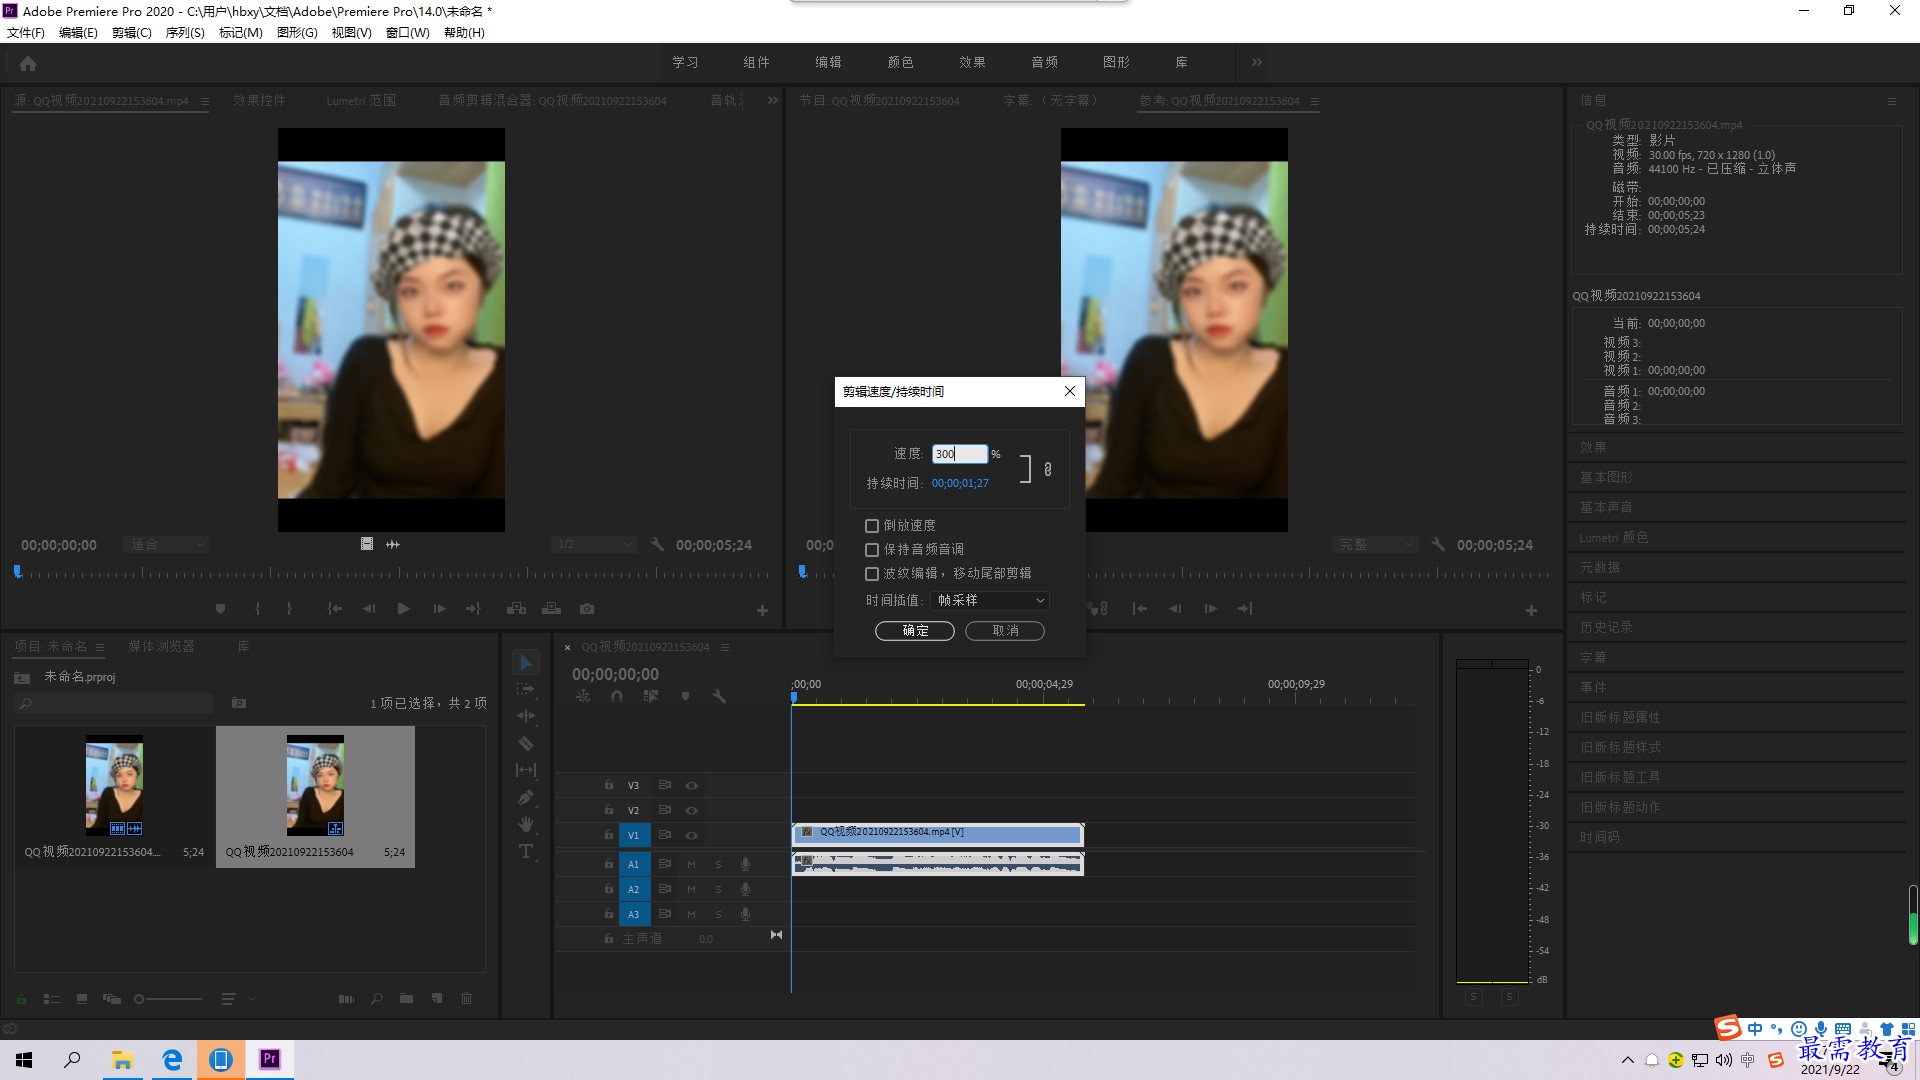The image size is (1920, 1080).
Task: Open 时间插值 帧采样 dropdown
Action: [990, 600]
